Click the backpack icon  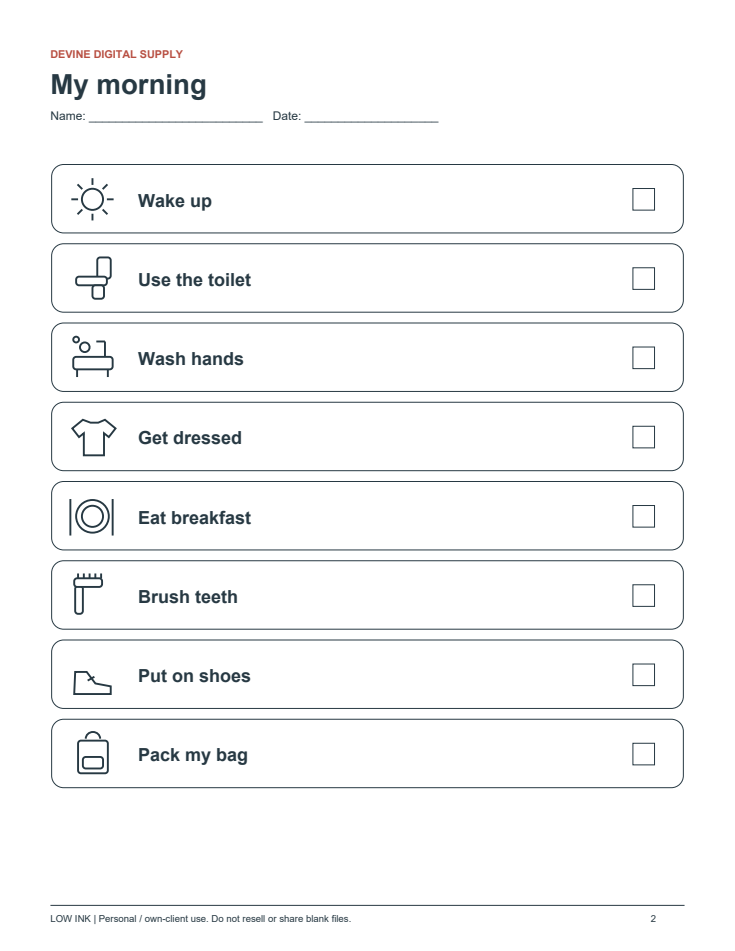pyautogui.click(x=93, y=753)
